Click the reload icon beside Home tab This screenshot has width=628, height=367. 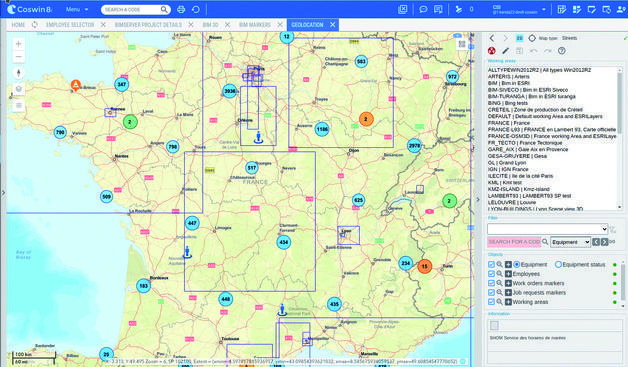(35, 25)
